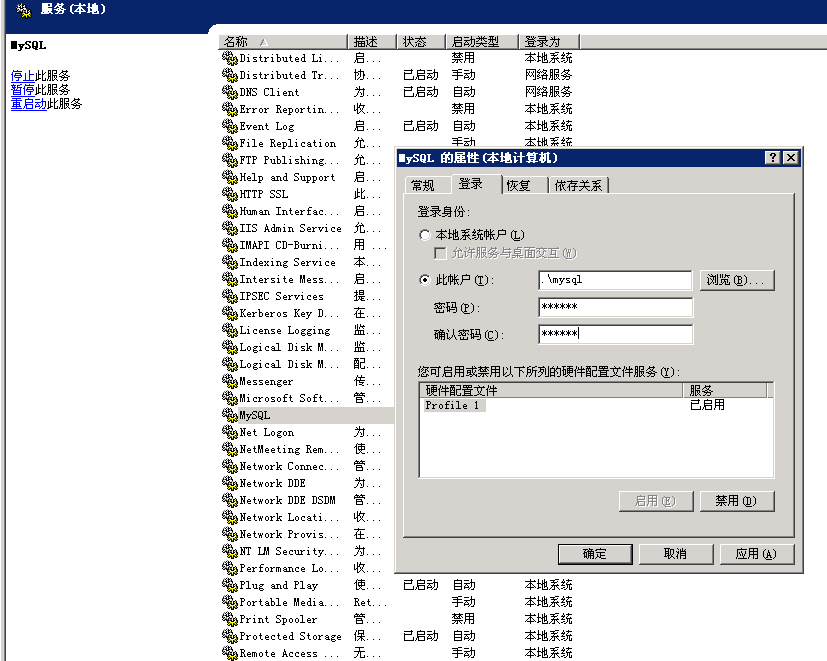Sort services by 启动类型 column header
Image resolution: width=827 pixels, height=661 pixels.
(482, 42)
